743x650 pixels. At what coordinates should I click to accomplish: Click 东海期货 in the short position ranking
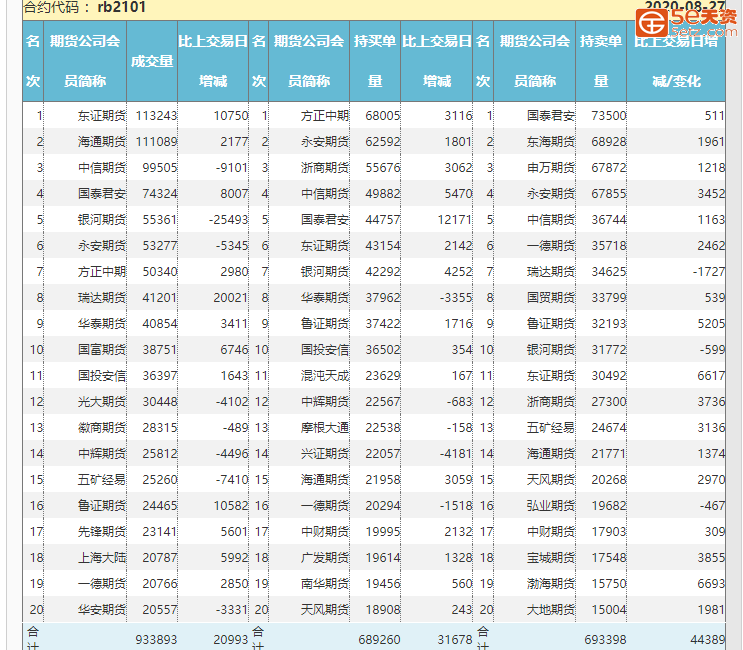click(551, 142)
